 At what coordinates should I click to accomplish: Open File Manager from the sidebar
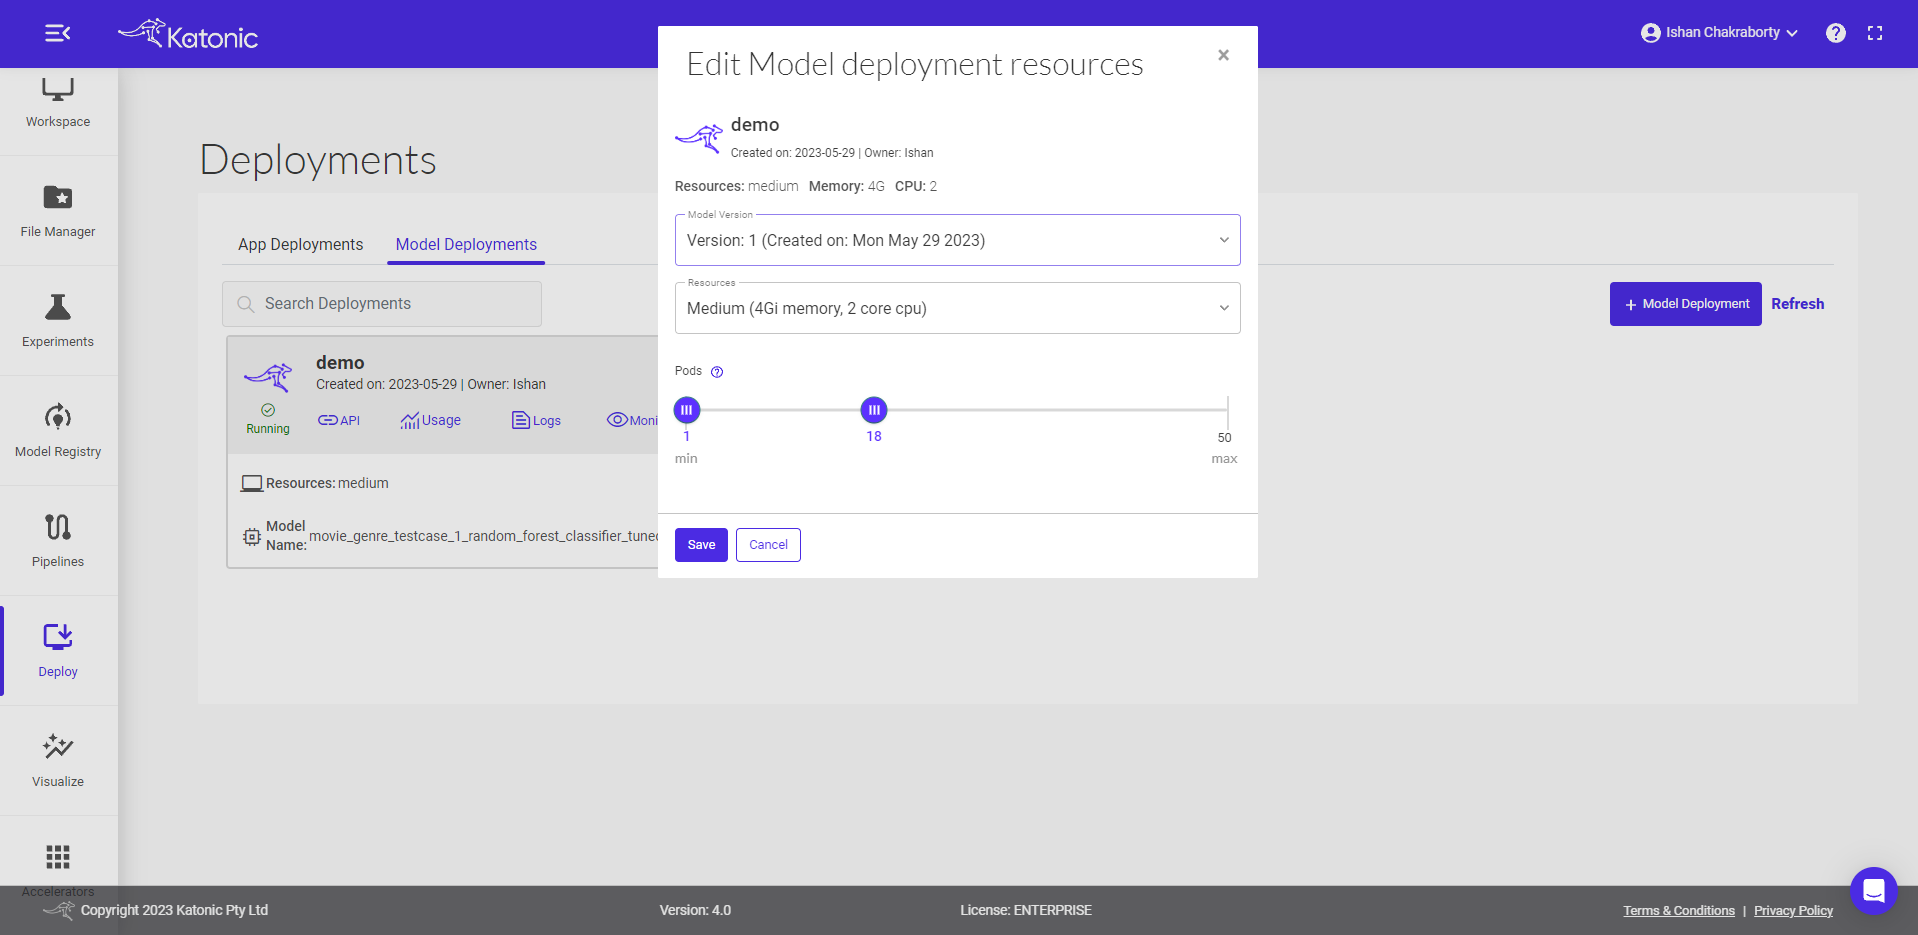[58, 211]
